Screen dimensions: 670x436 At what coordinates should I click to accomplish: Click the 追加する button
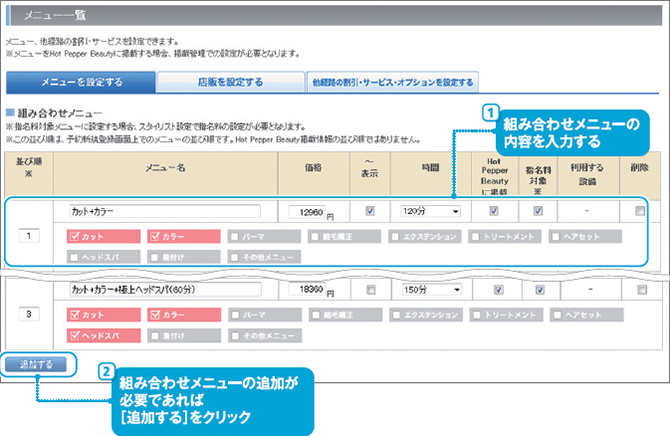(36, 364)
